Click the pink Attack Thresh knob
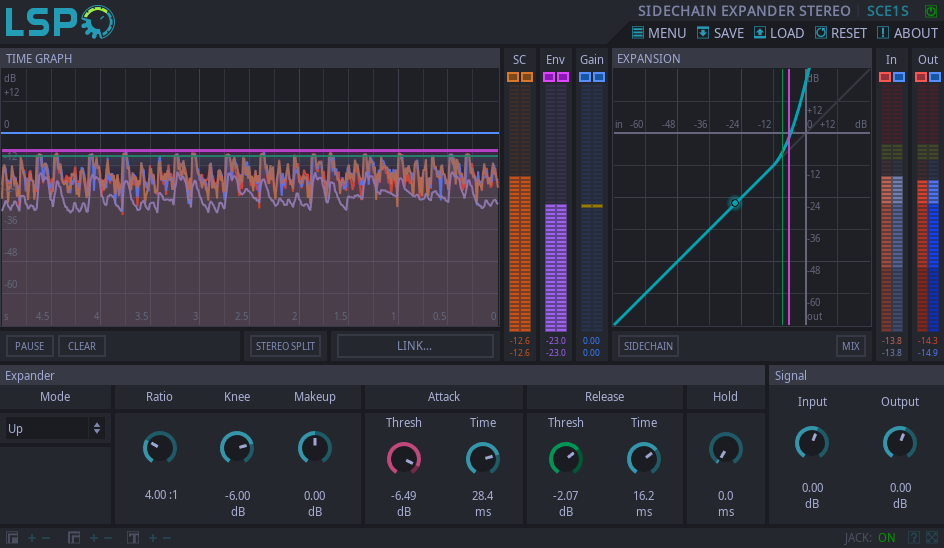 click(403, 459)
